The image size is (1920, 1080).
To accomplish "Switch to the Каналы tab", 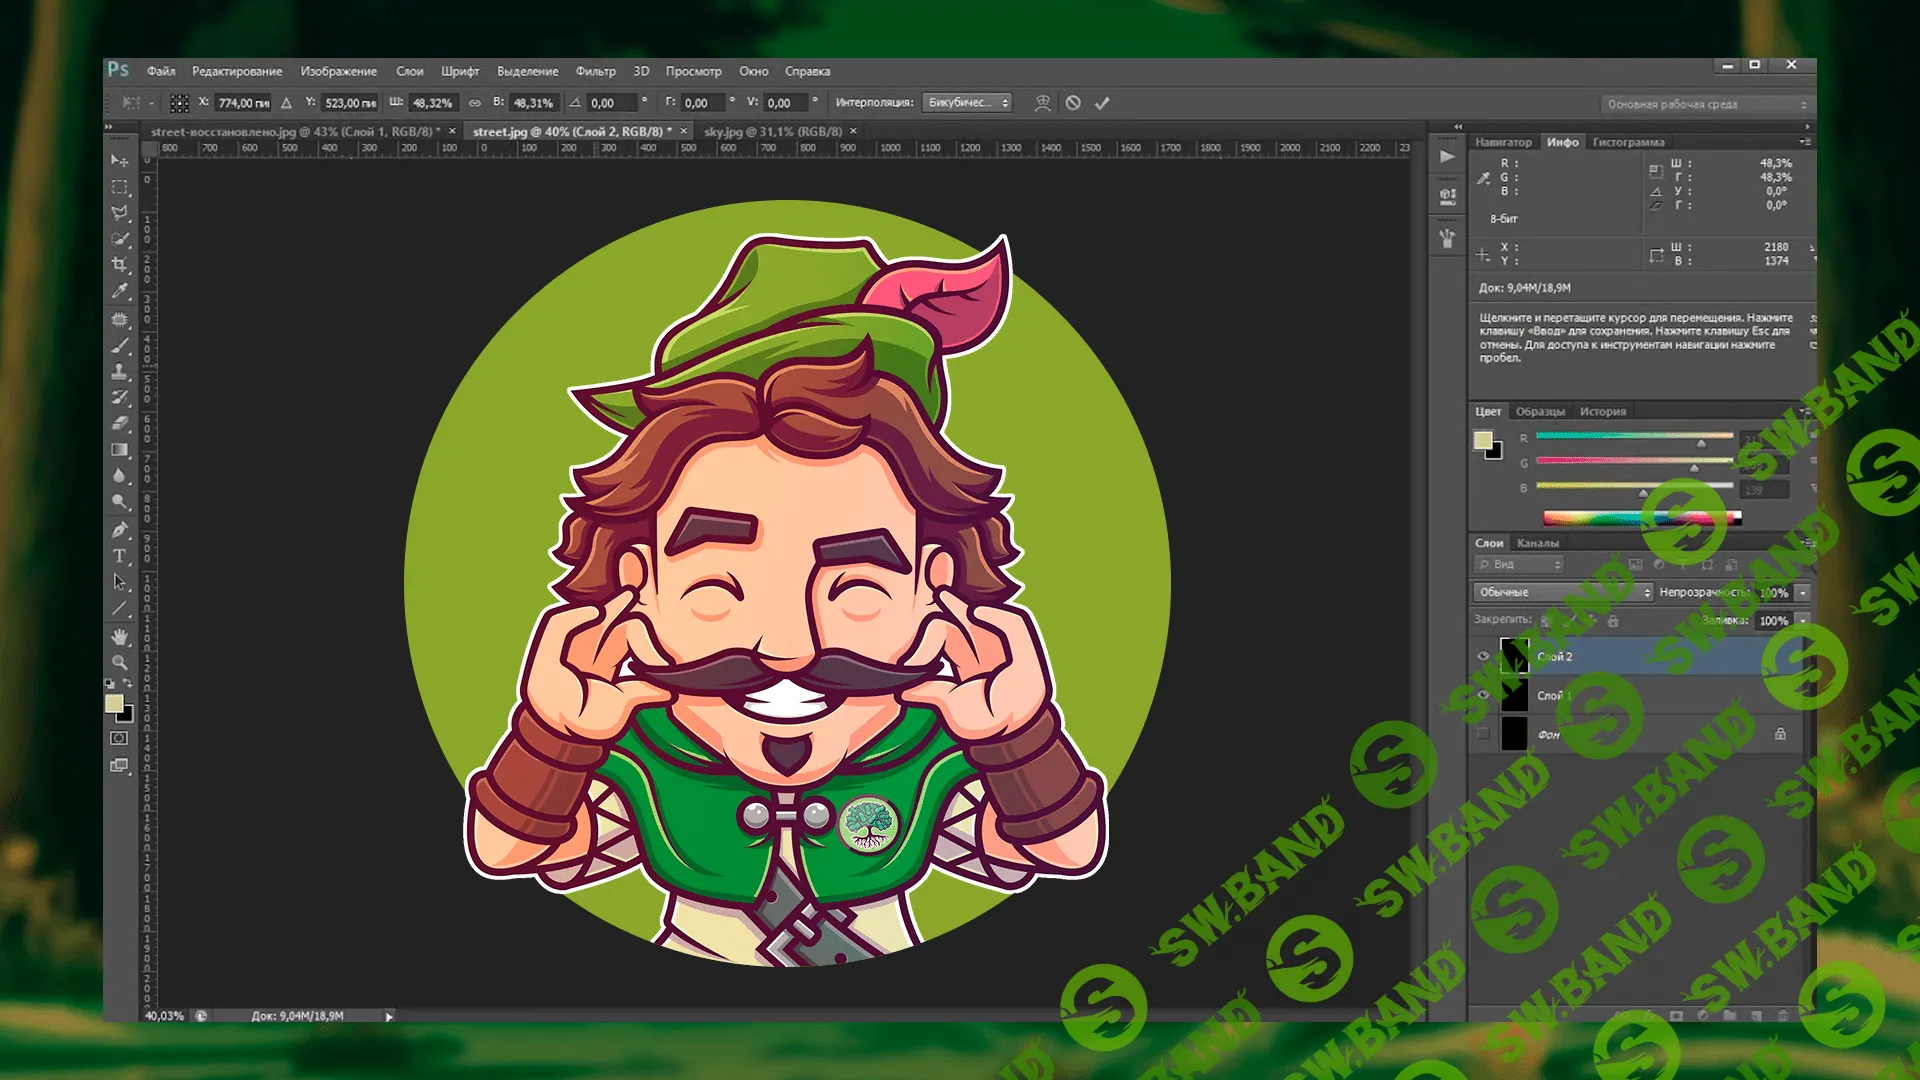I will 1537,543.
